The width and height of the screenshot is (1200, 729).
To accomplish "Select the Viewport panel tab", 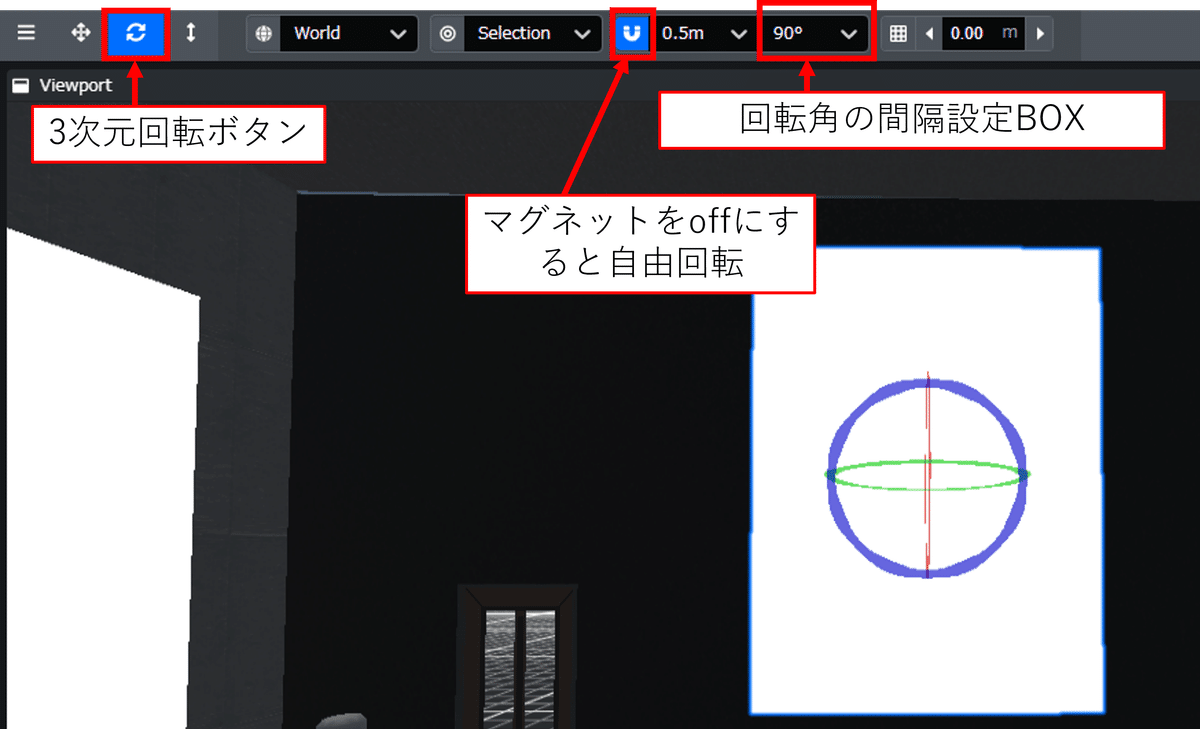I will click(x=63, y=86).
